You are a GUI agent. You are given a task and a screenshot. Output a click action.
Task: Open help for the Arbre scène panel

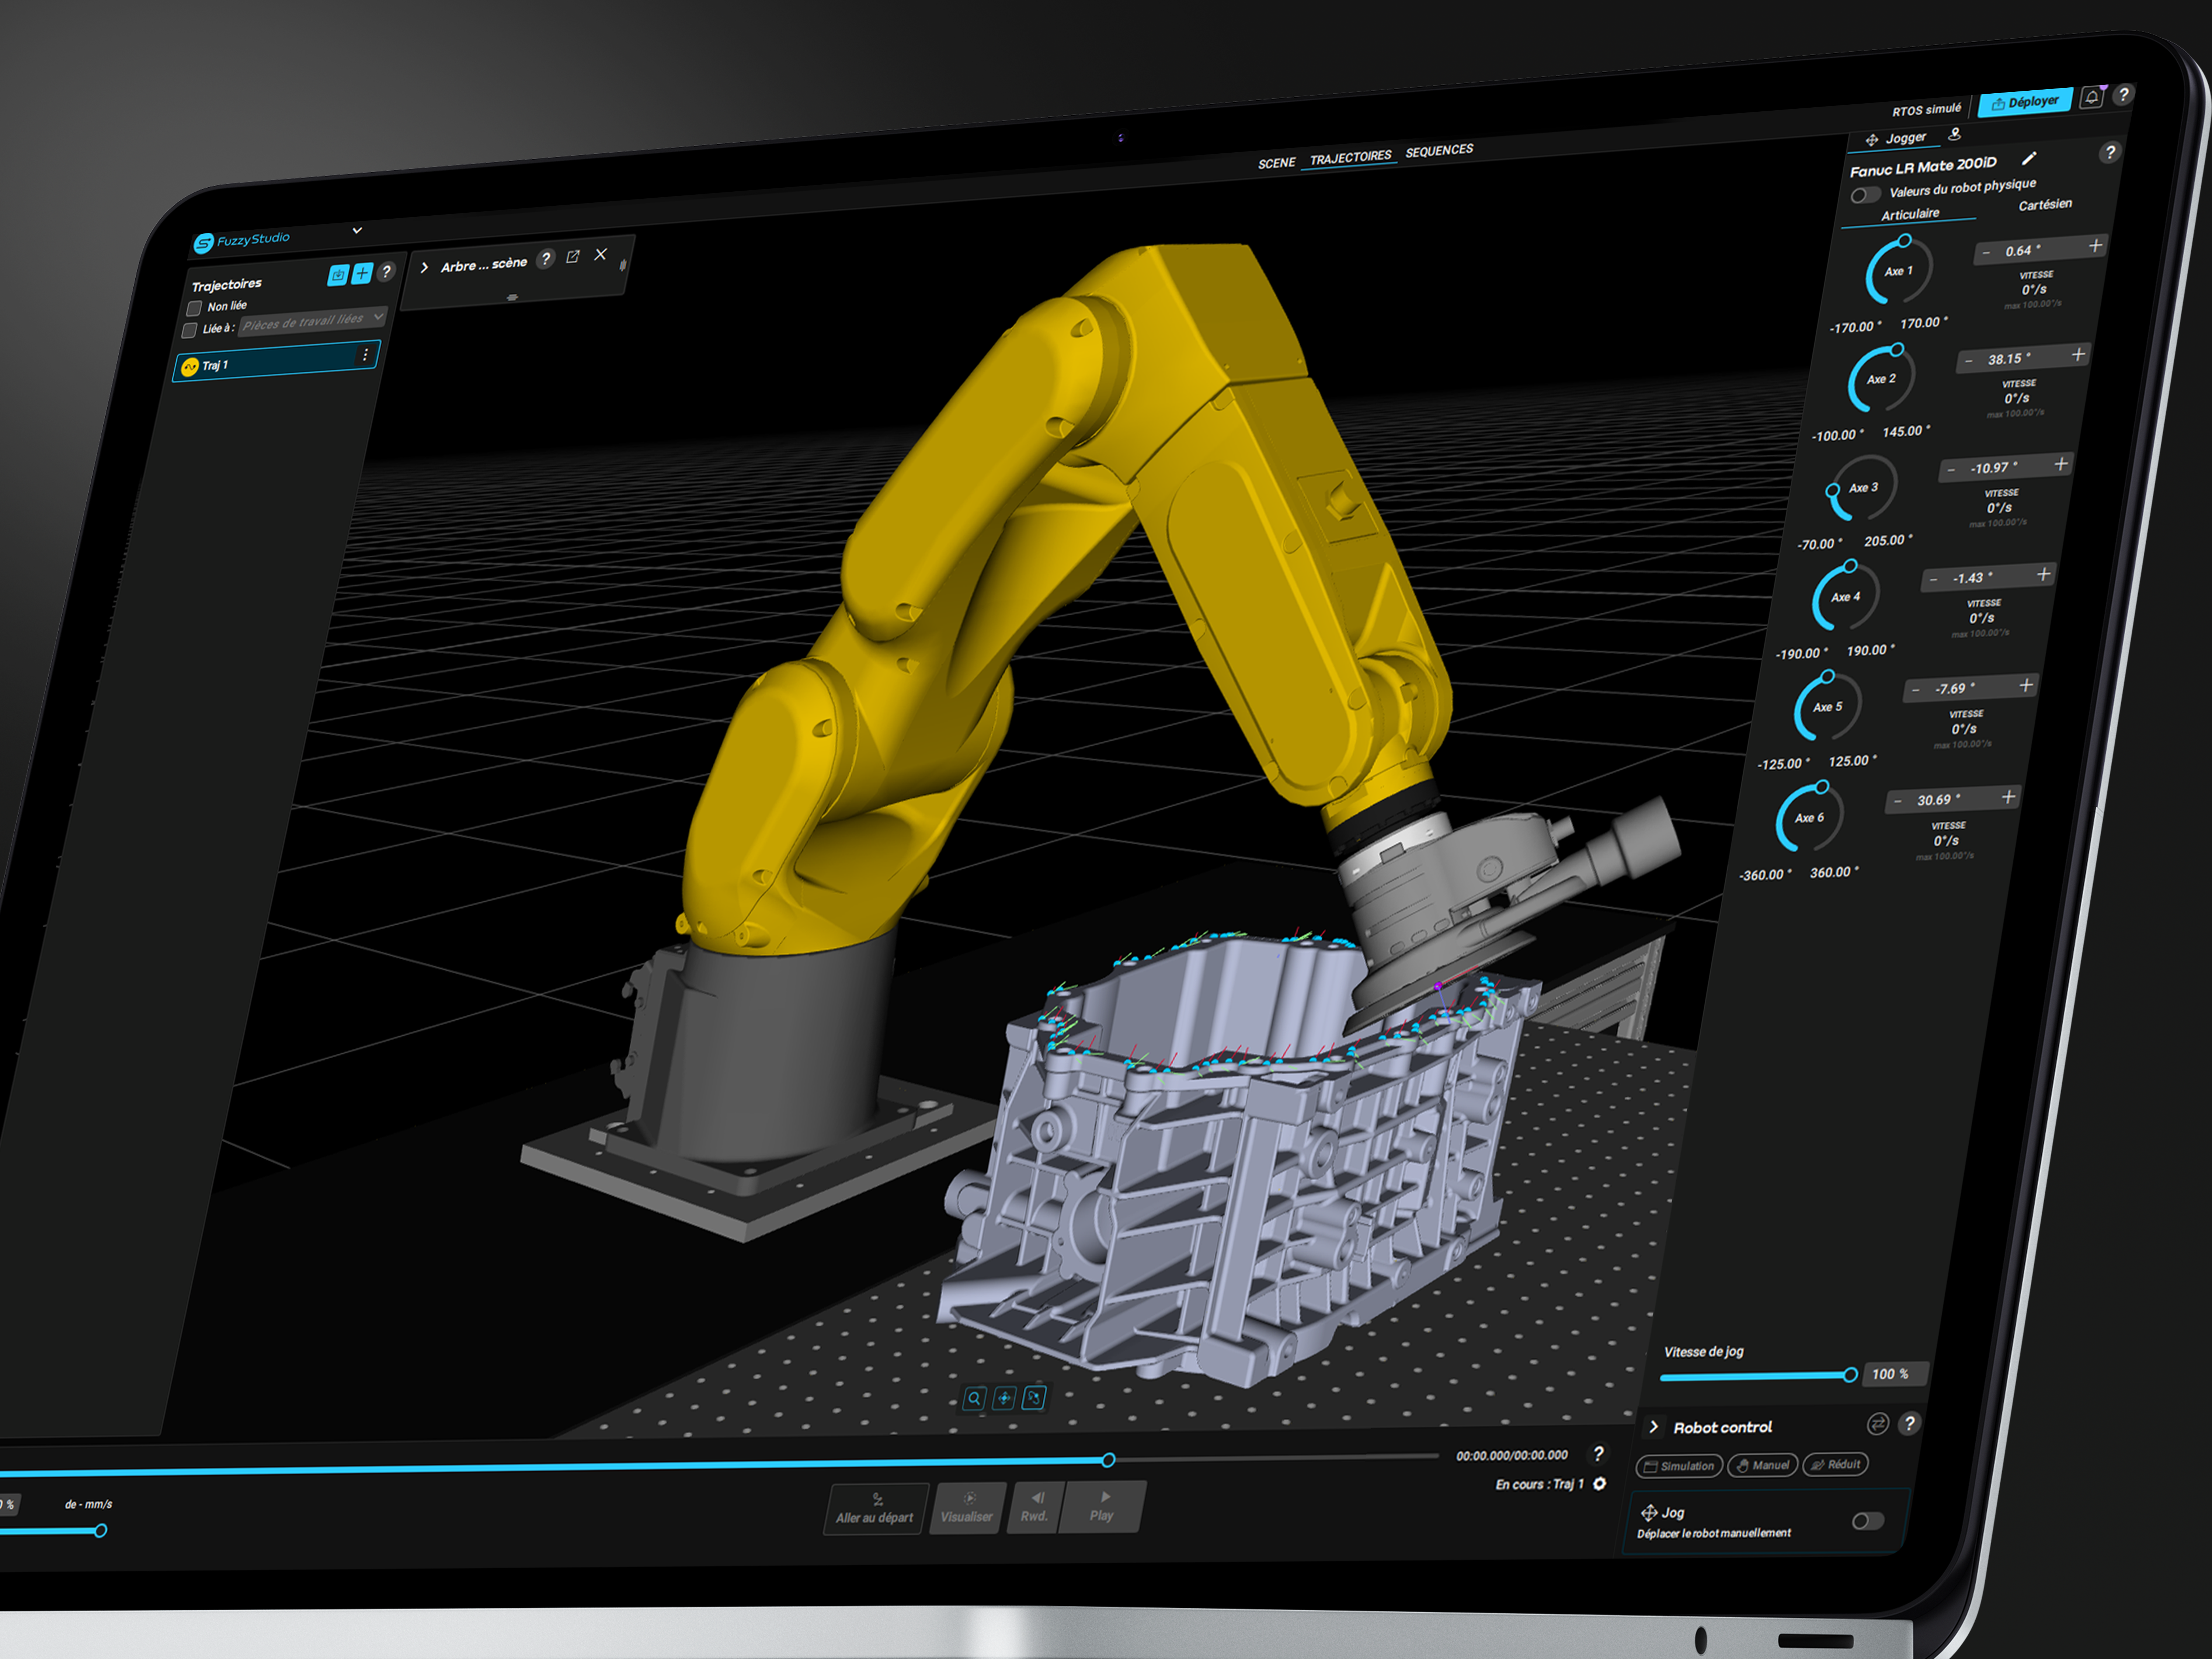(545, 259)
